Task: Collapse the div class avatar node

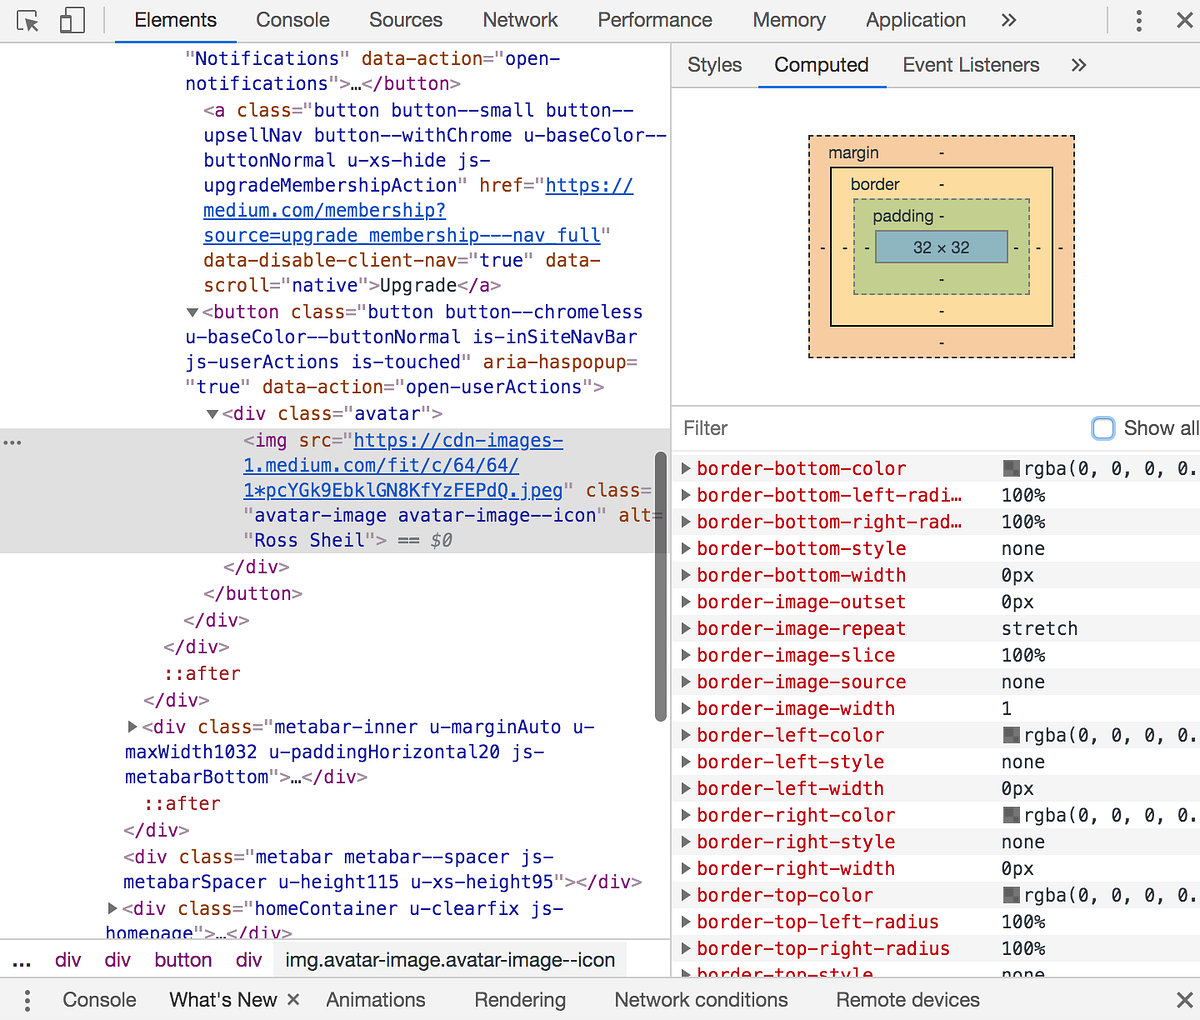Action: point(212,414)
